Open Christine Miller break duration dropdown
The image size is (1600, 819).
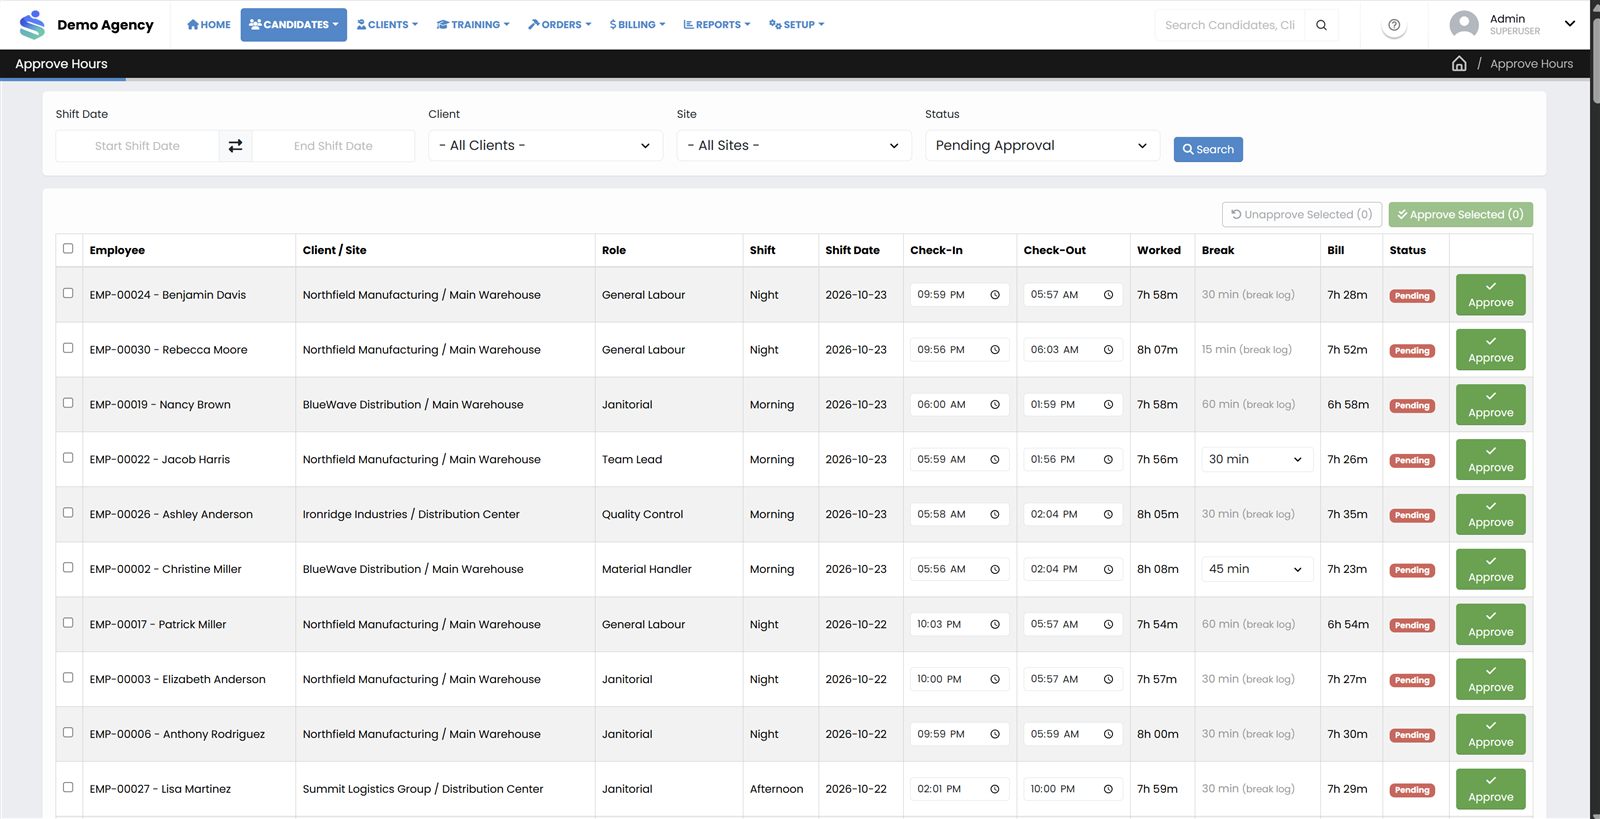[x=1256, y=570]
